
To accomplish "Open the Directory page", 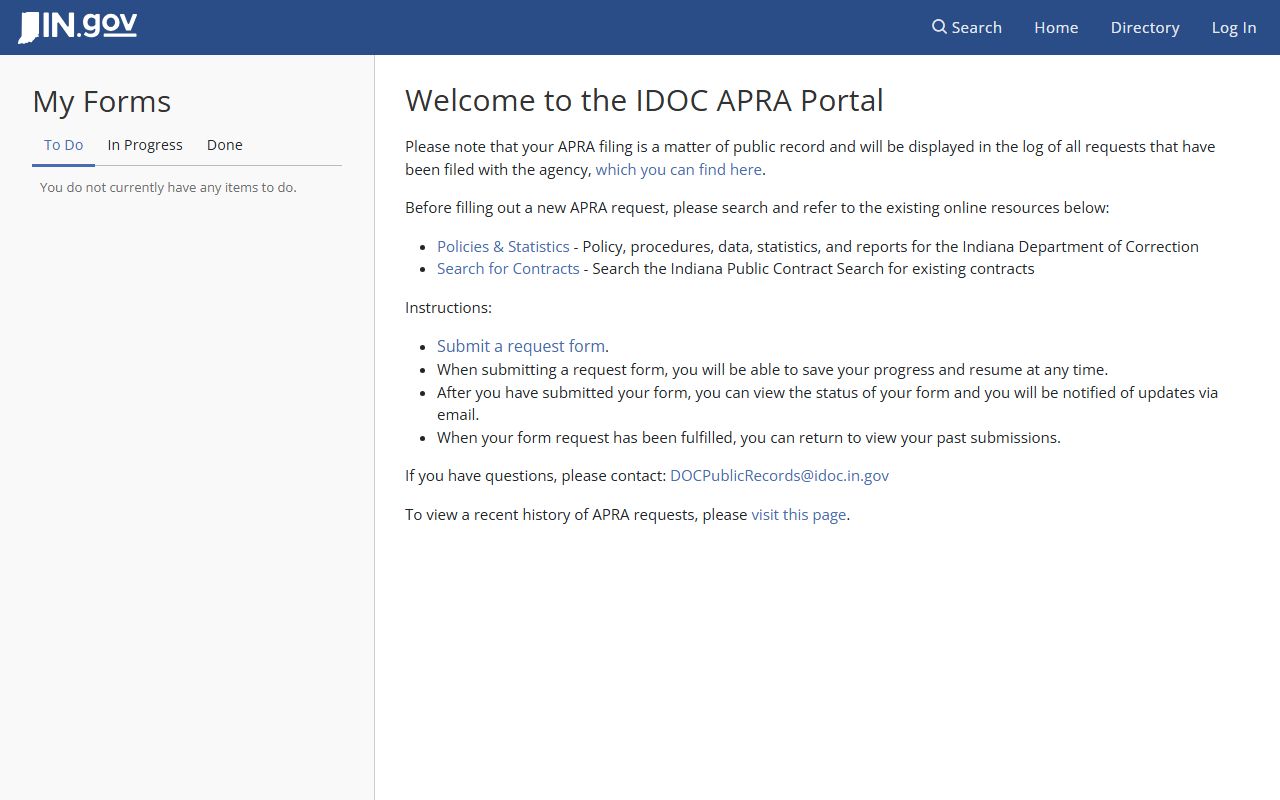I will [1145, 27].
